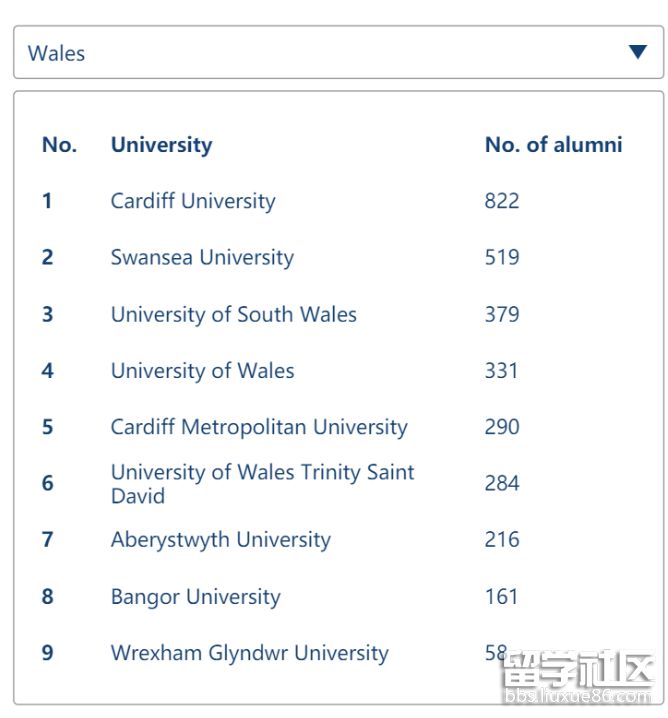Open the Swansea University entry
This screenshot has width=668, height=718.
coord(202,258)
